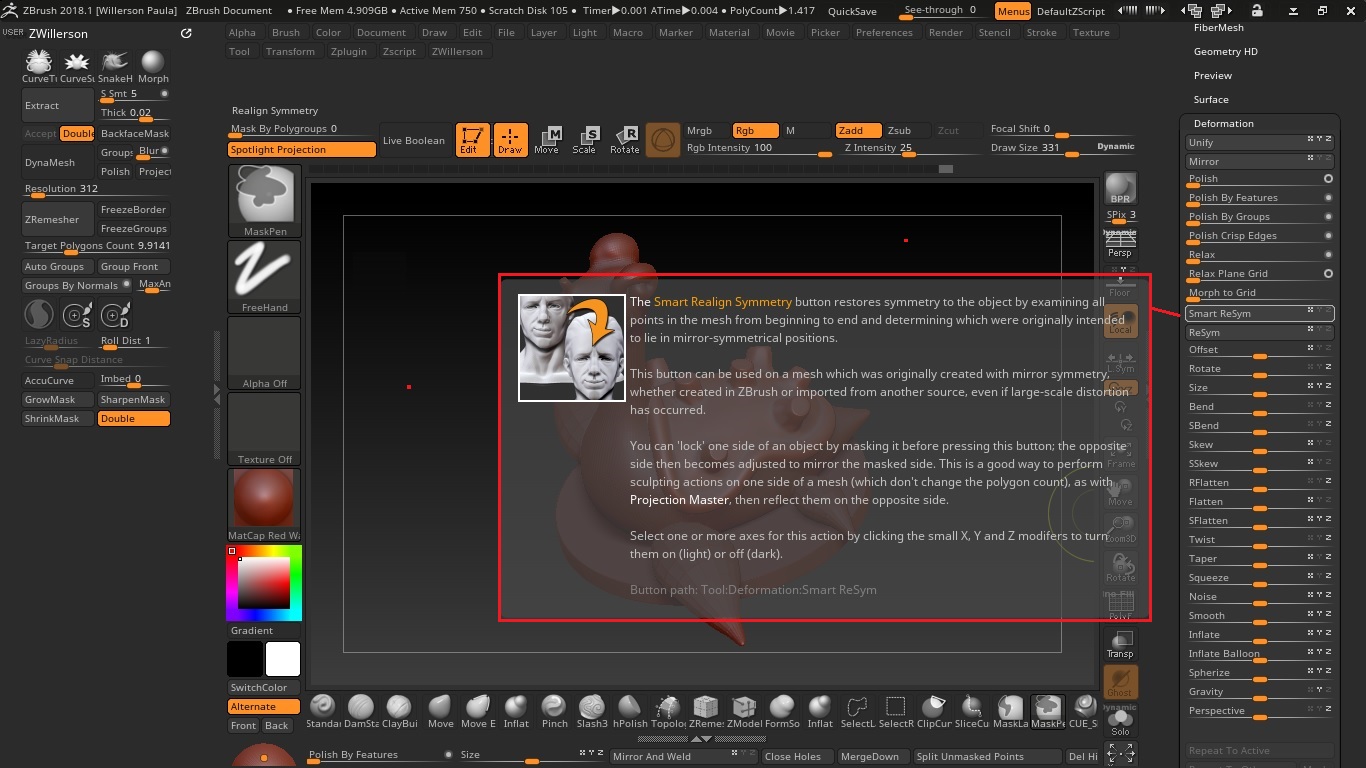Switch to Scale mode
The height and width of the screenshot is (768, 1366).
585,140
